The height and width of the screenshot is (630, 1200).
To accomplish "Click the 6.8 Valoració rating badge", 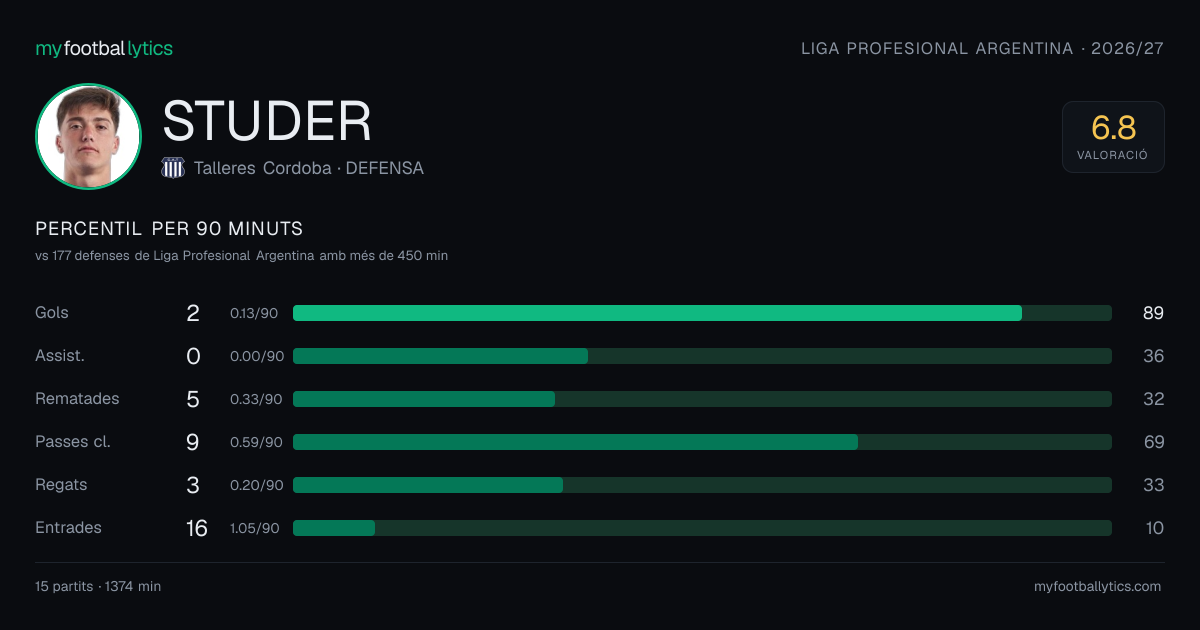I will pyautogui.click(x=1113, y=137).
